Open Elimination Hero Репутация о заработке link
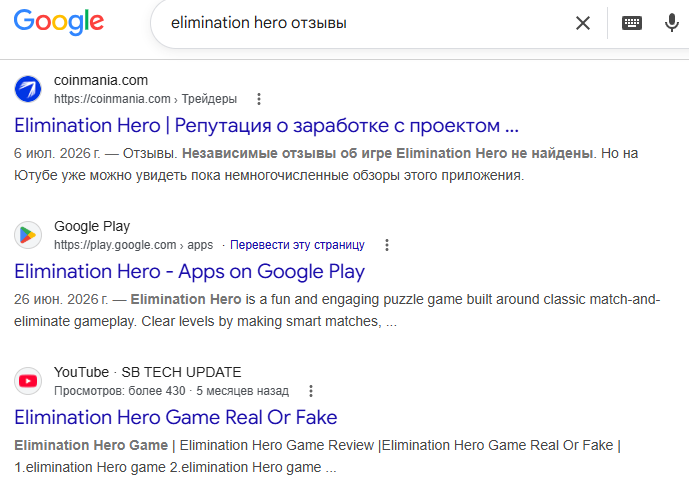 (x=266, y=126)
